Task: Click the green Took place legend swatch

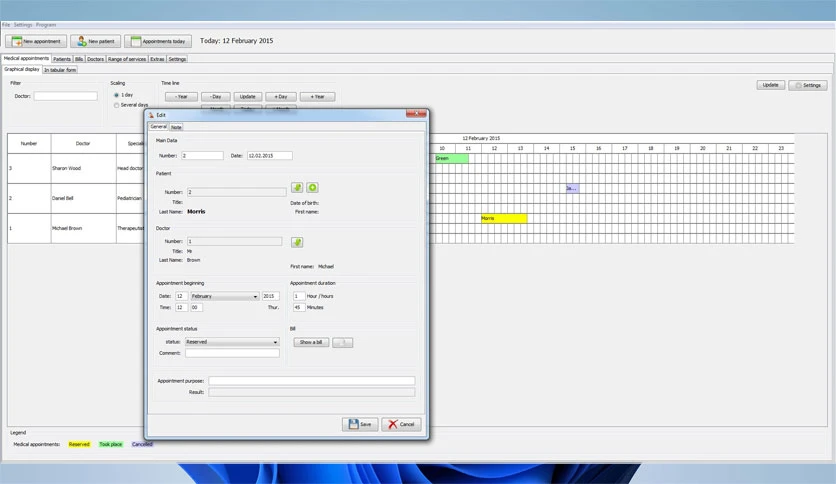Action: (x=110, y=444)
